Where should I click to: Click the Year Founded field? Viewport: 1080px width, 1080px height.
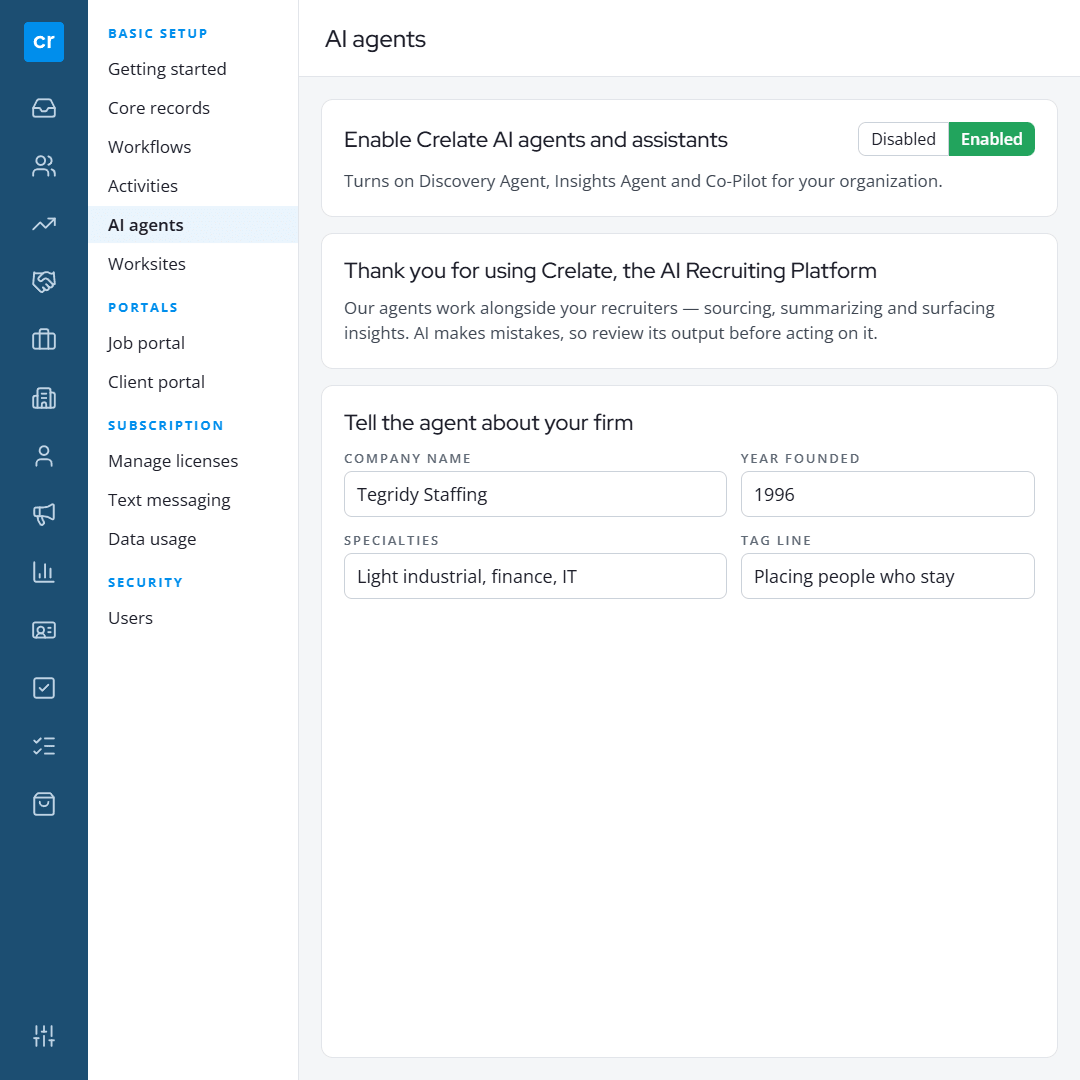pos(887,494)
